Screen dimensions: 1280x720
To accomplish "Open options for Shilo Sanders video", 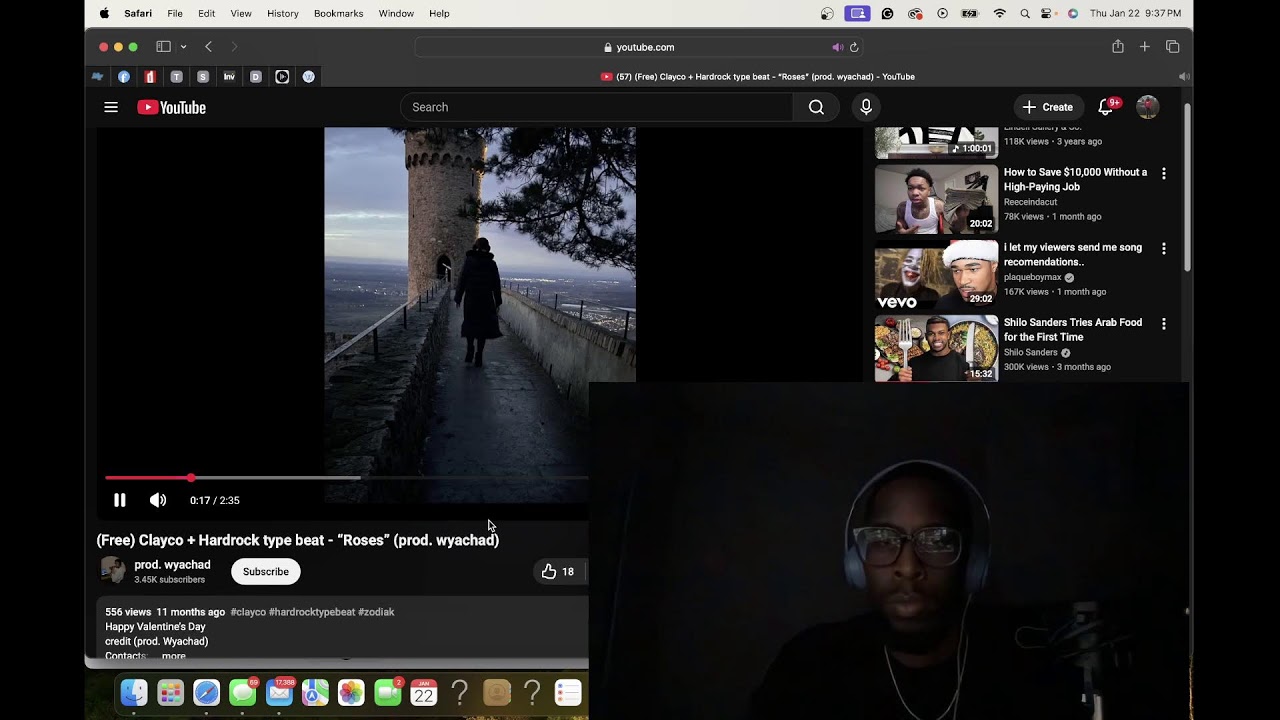I will point(1163,324).
